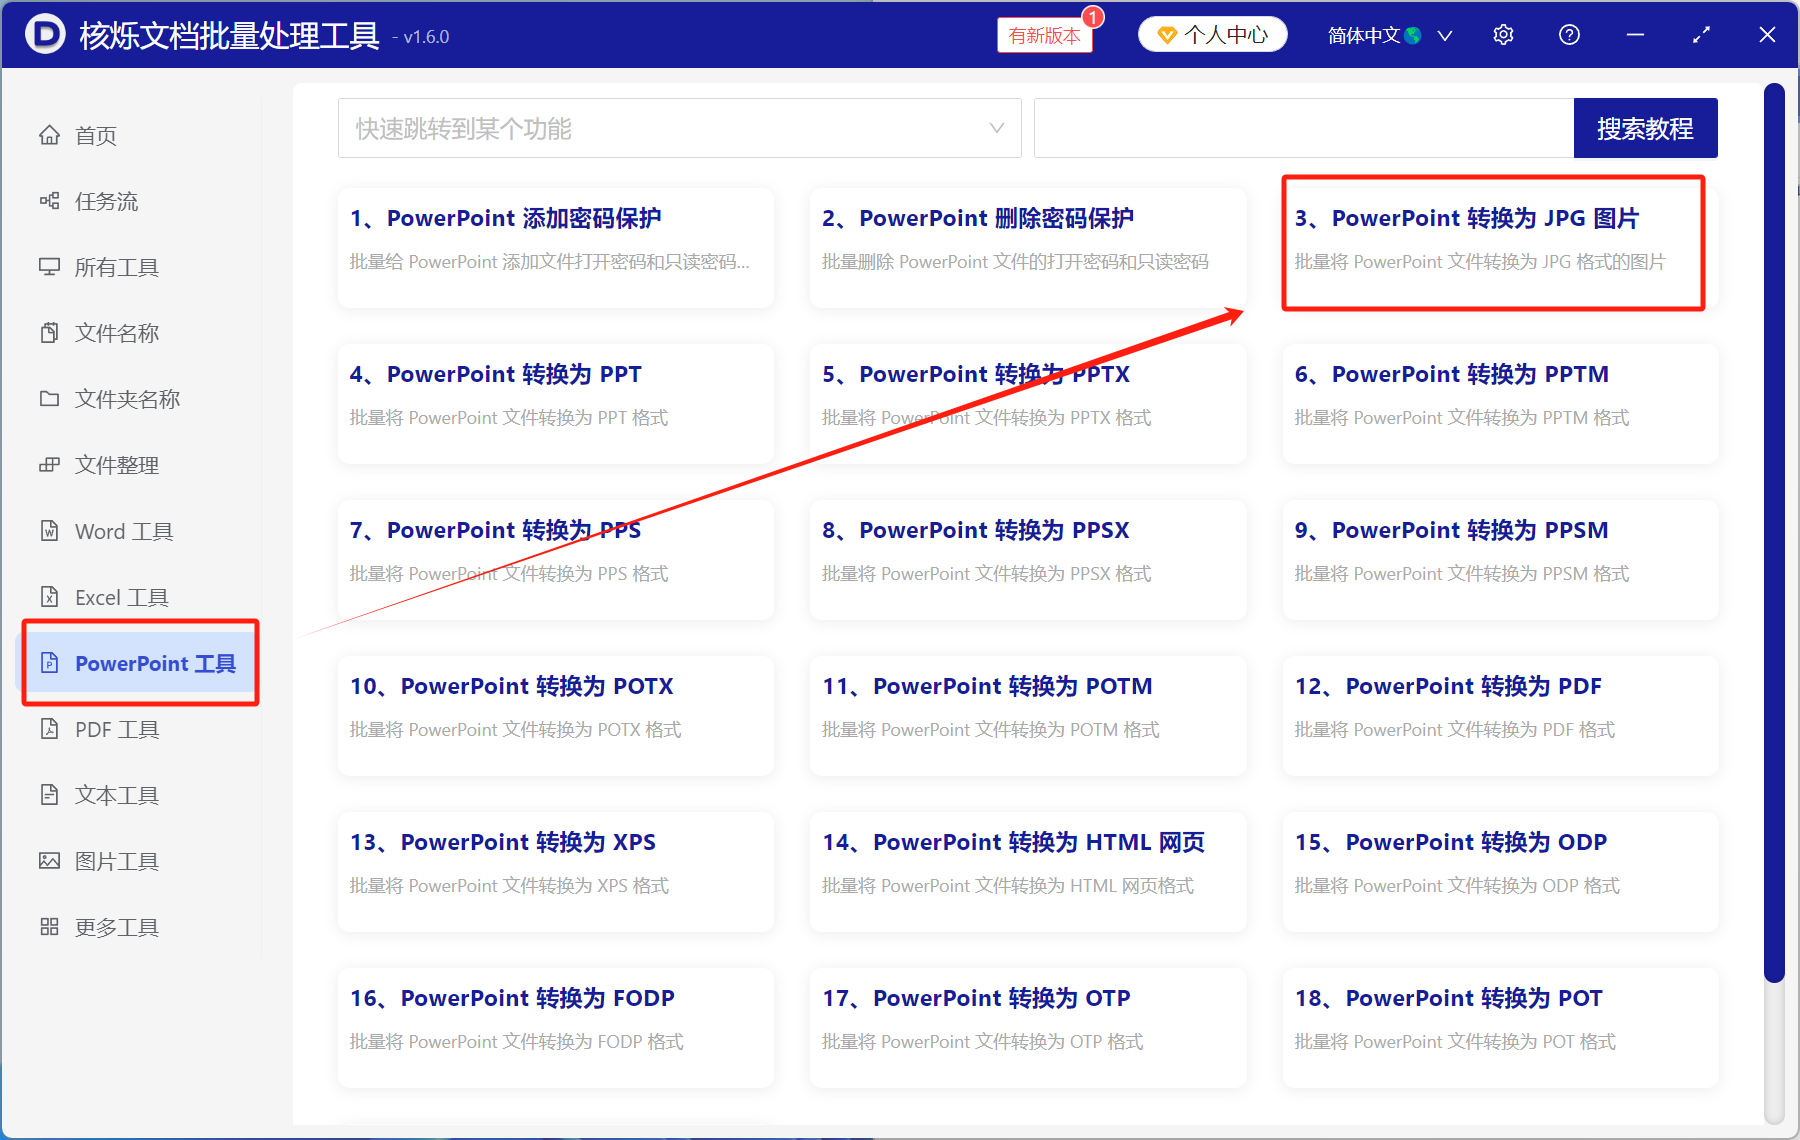
Task: Open the 简体中文 language dropdown arrow
Action: 1445,36
